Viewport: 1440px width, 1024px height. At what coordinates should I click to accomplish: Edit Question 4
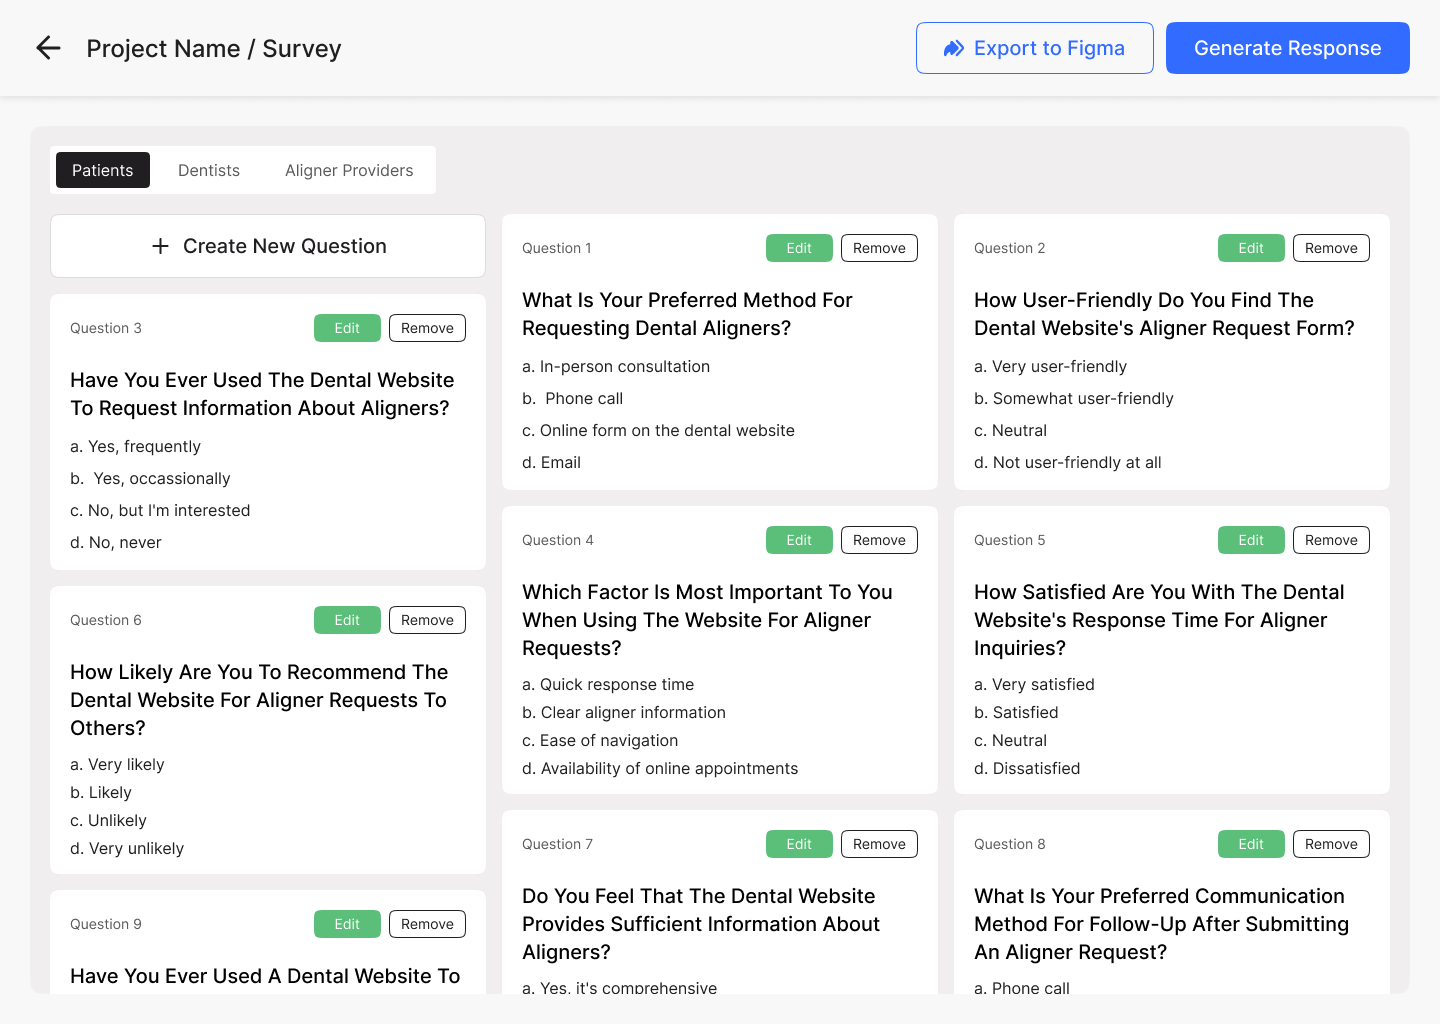click(799, 540)
